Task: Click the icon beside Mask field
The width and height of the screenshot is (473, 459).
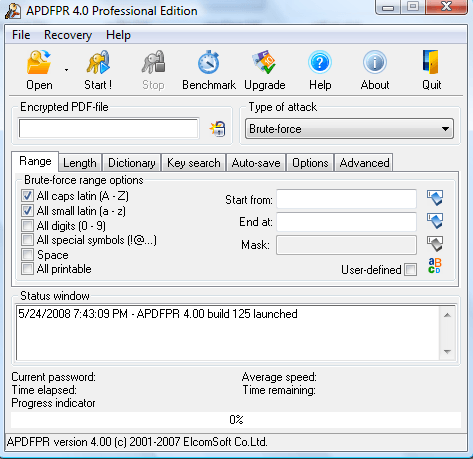Action: tap(435, 244)
